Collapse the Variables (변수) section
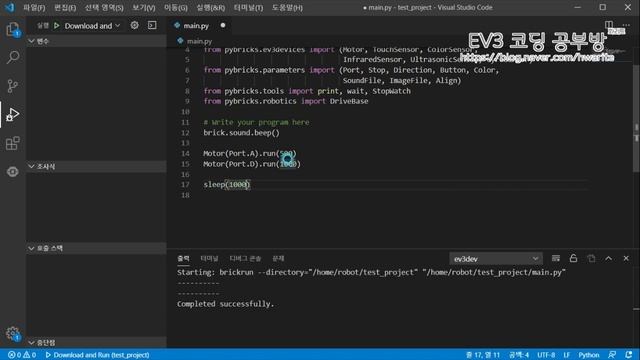 96,41
